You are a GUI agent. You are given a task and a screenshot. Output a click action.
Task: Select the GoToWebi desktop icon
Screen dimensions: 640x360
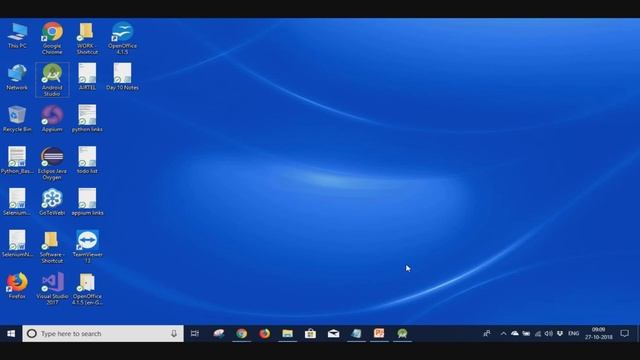tap(52, 202)
